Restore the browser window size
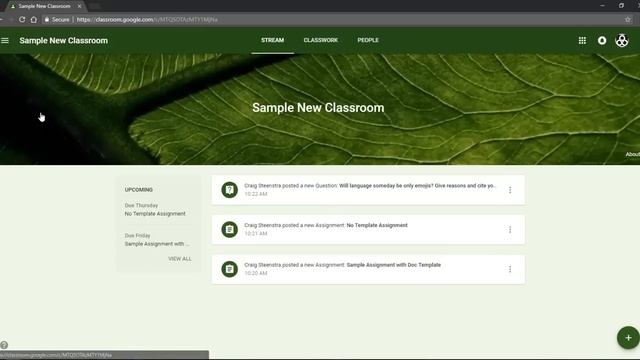The width and height of the screenshot is (640, 360). click(x=621, y=6)
